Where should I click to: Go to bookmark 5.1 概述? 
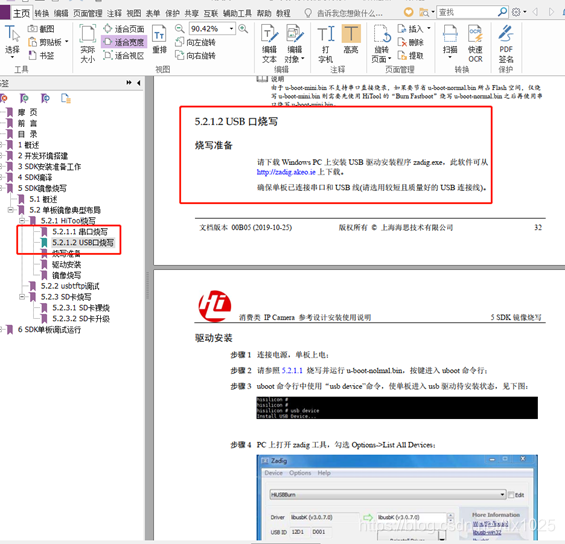click(43, 199)
